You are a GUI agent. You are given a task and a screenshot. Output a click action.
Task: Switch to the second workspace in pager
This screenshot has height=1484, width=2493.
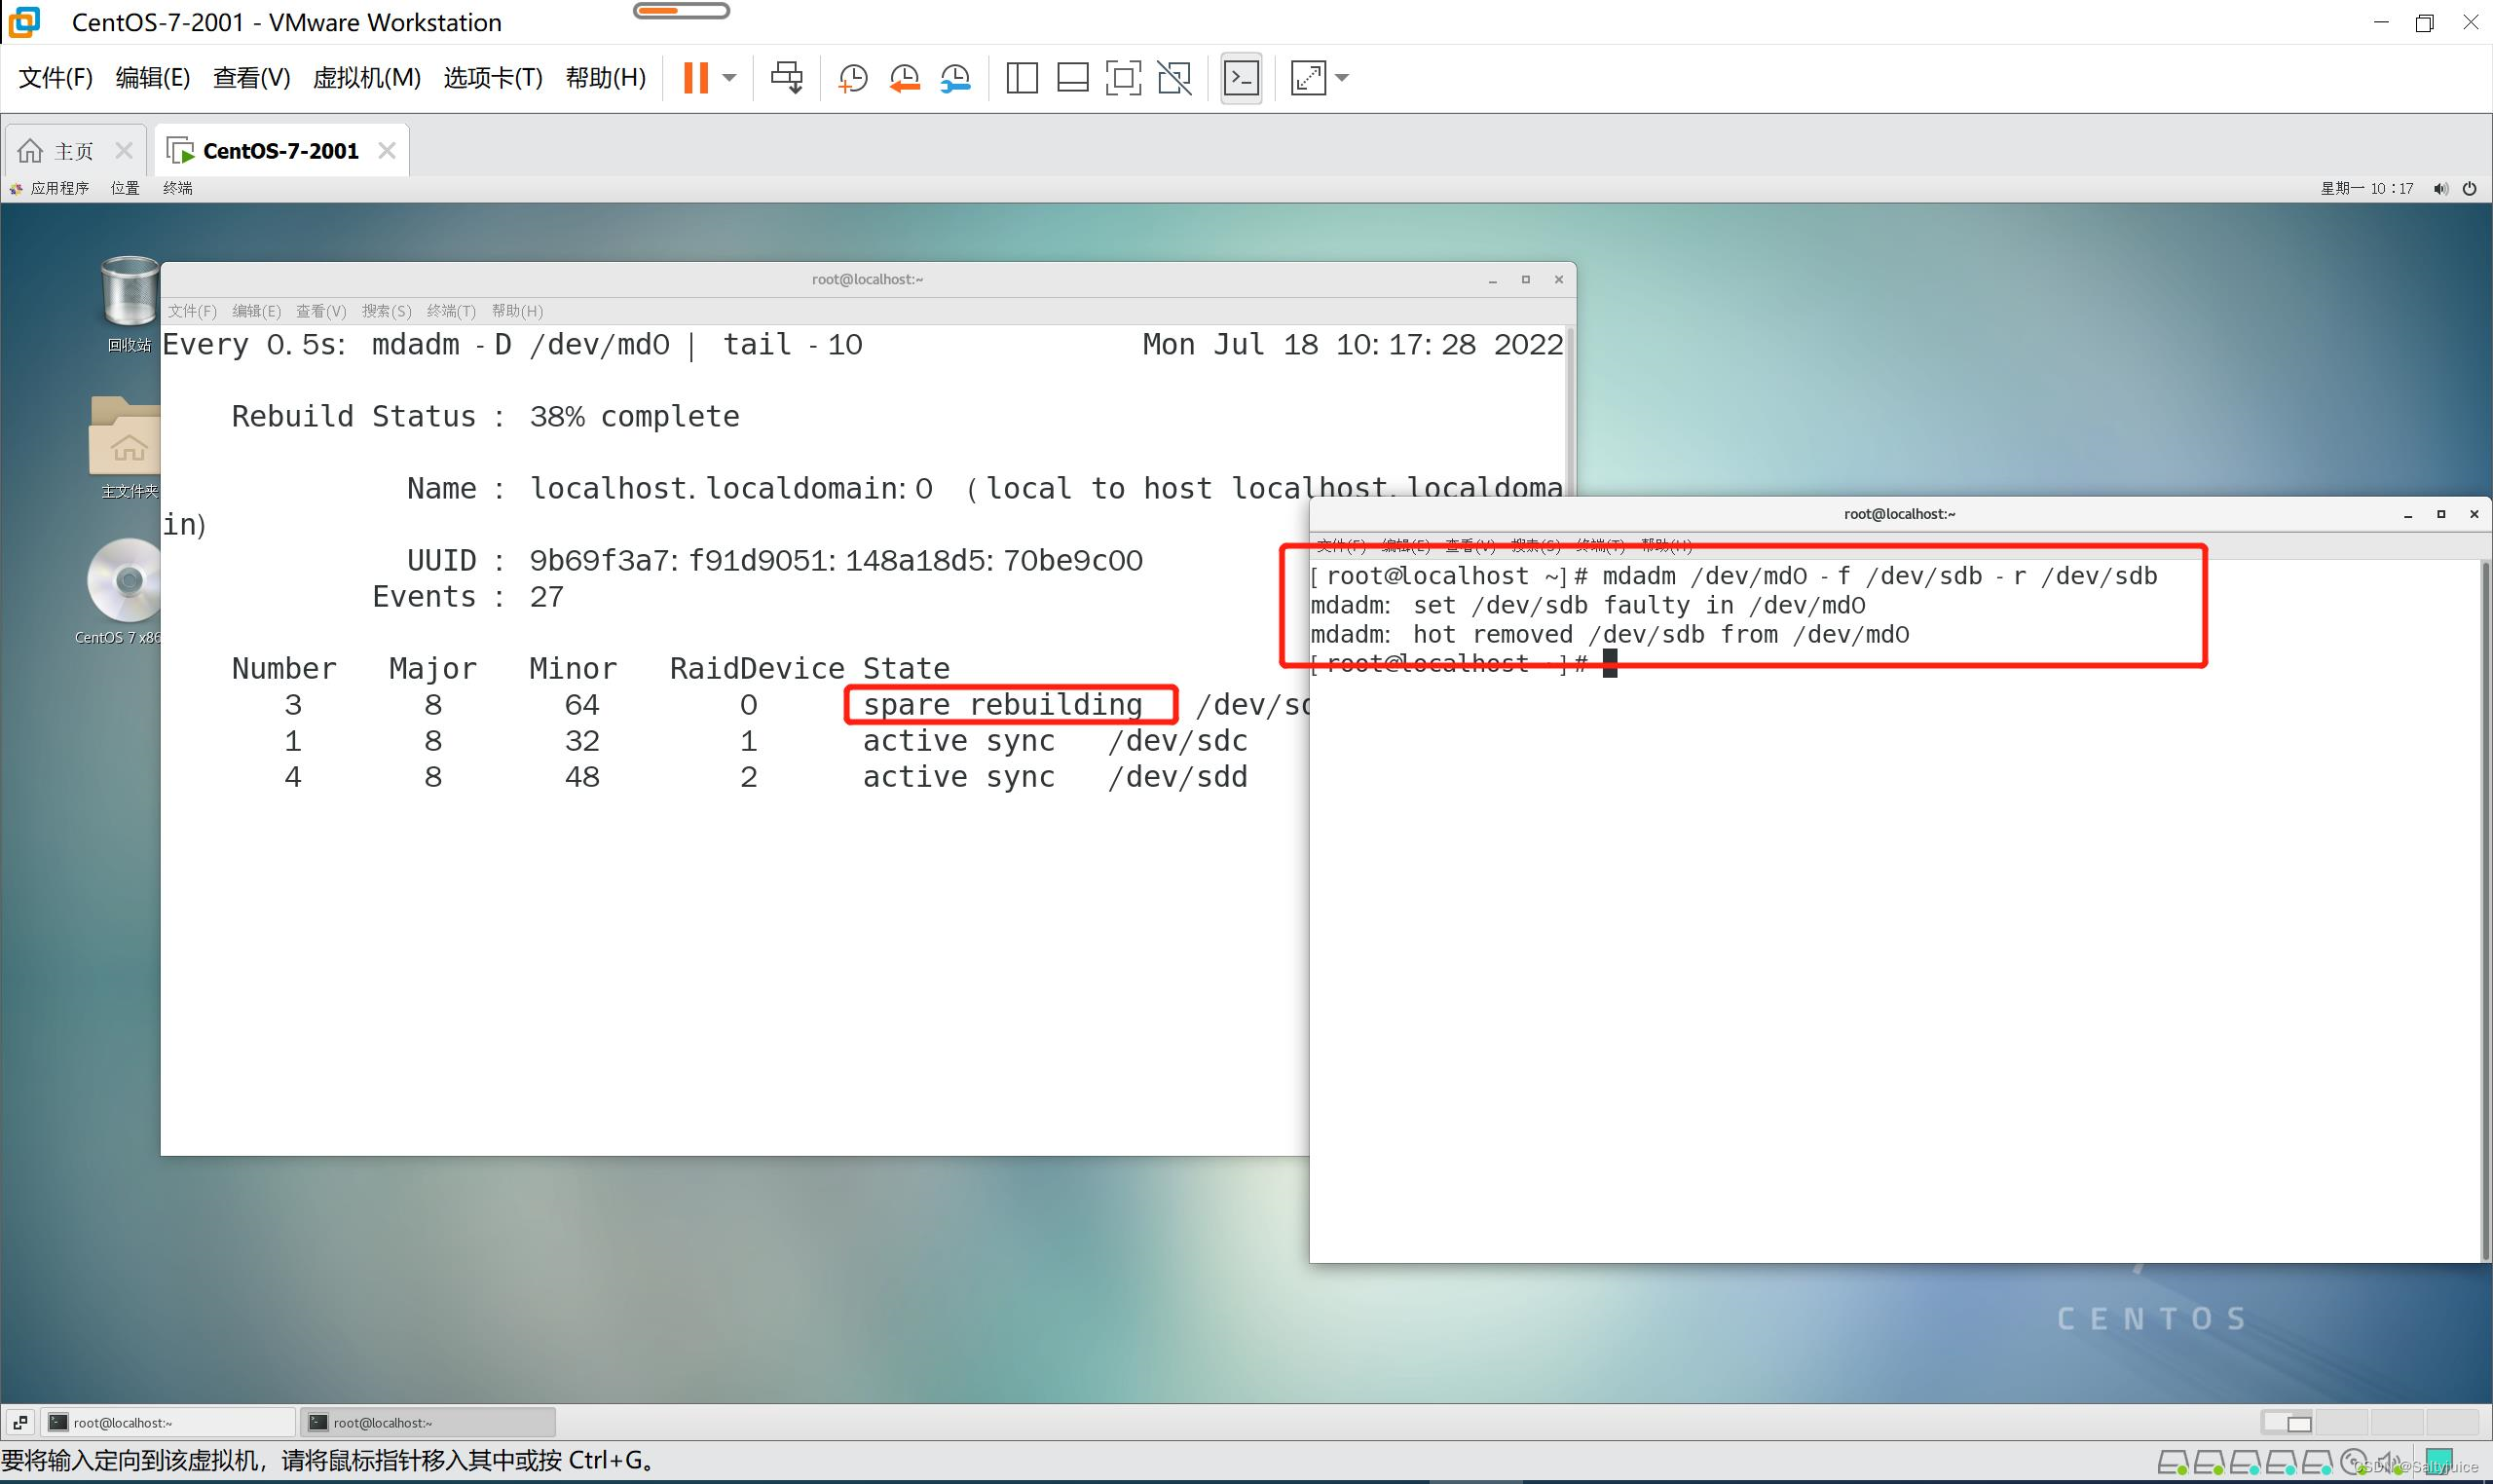[x=2341, y=1422]
